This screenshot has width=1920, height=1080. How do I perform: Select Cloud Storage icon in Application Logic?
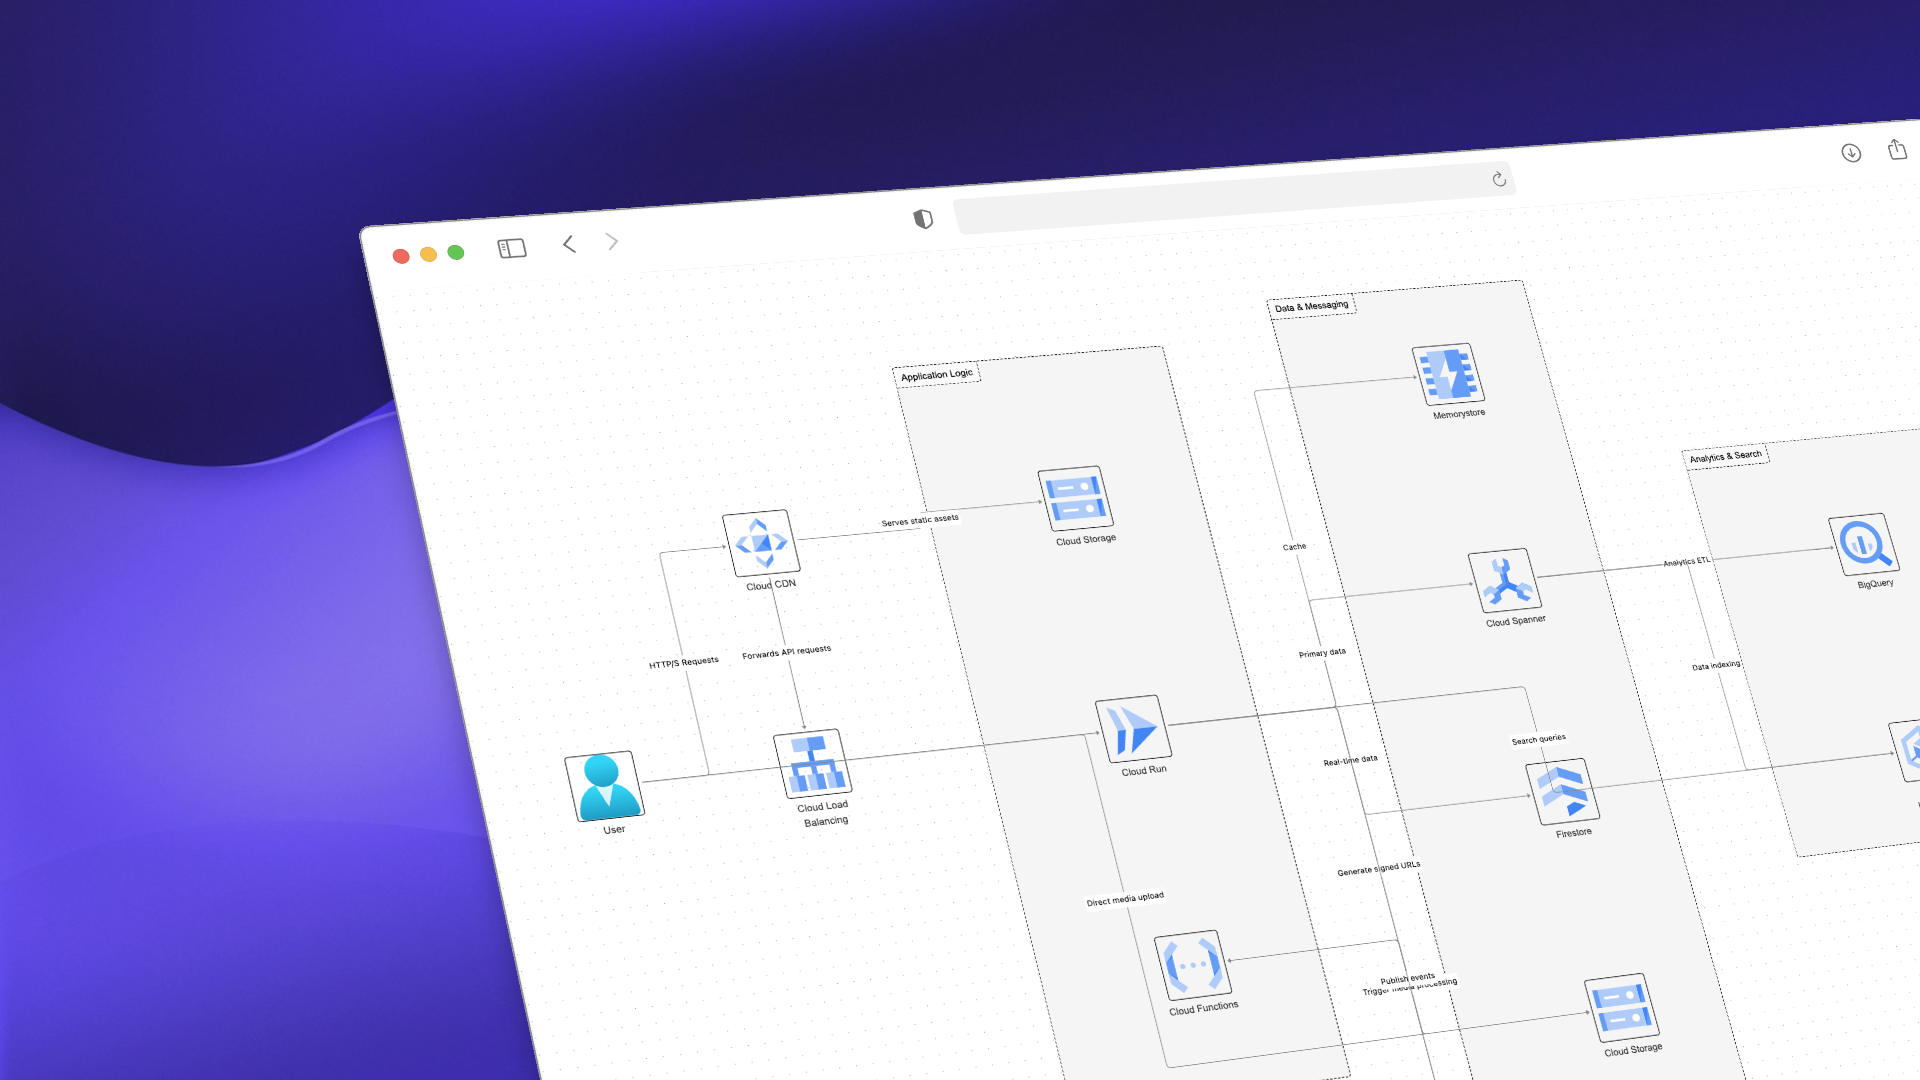coord(1076,498)
